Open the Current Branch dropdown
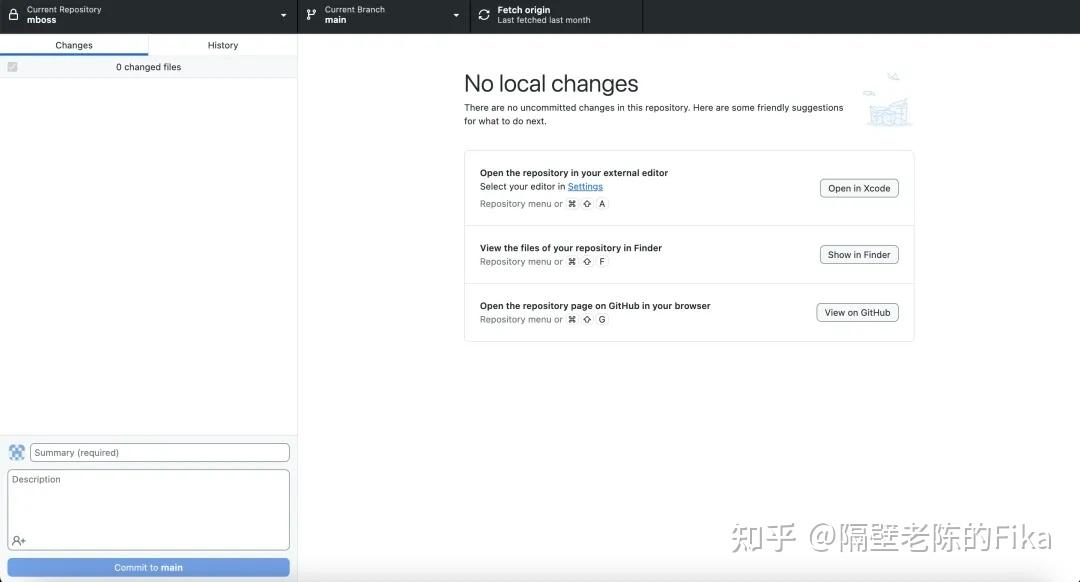The width and height of the screenshot is (1080, 582). point(384,14)
